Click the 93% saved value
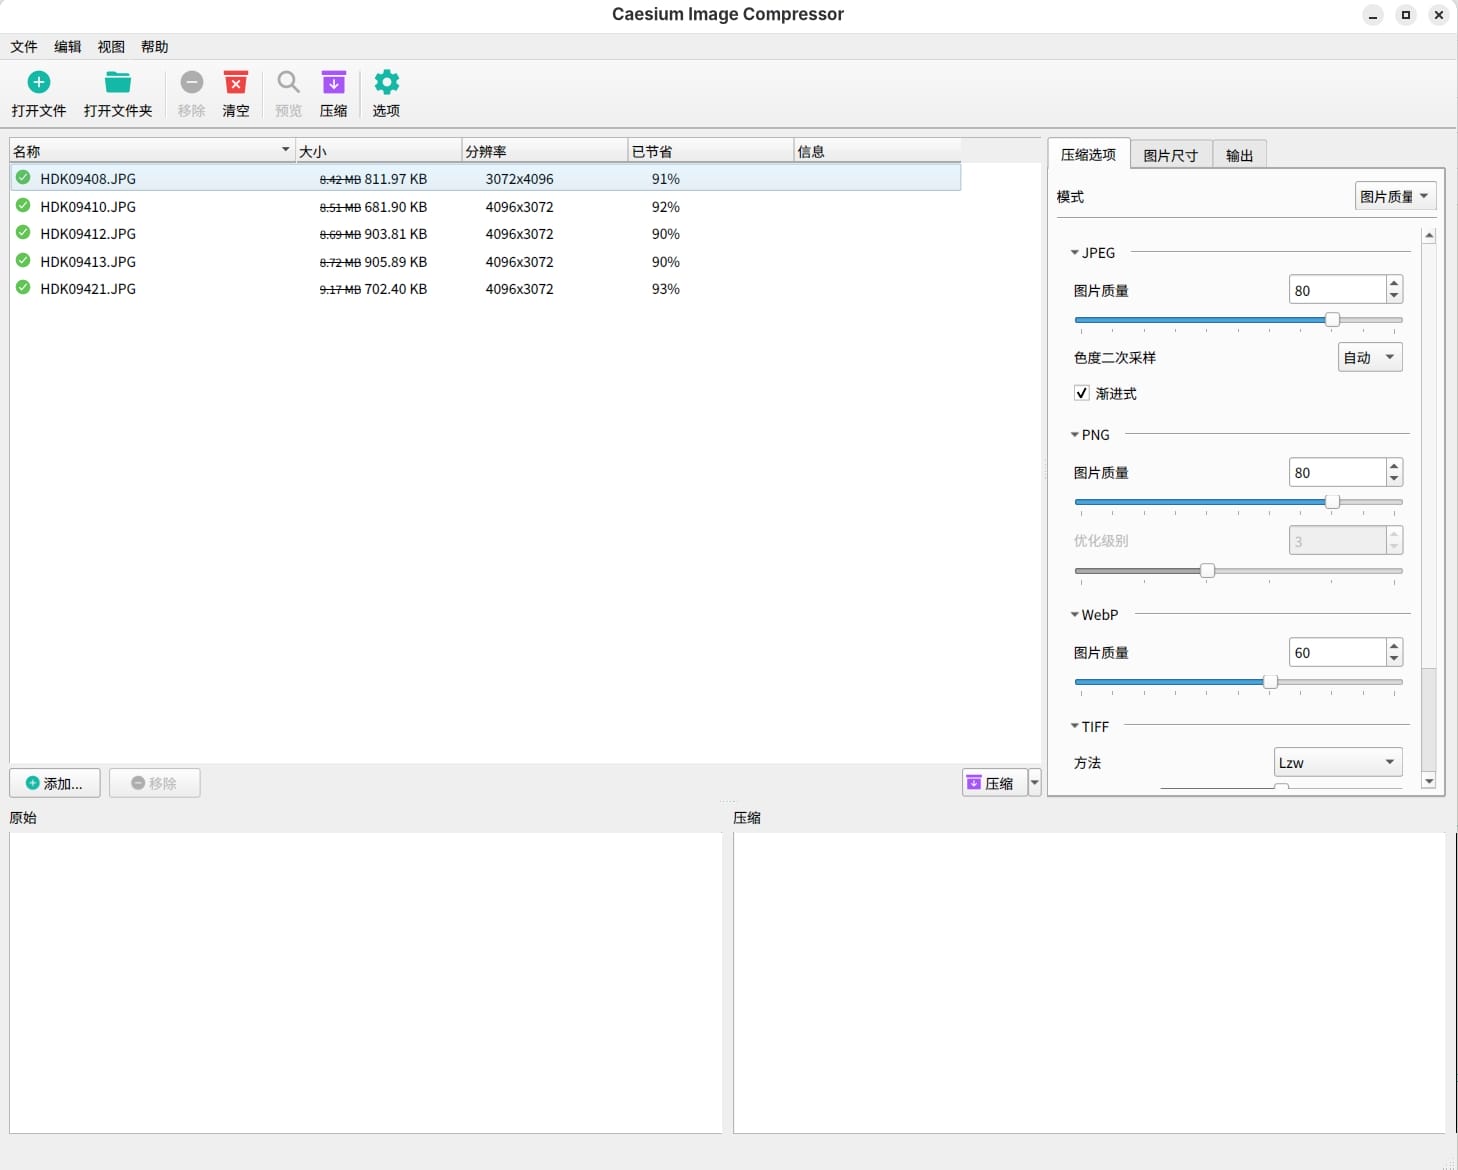Viewport: 1458px width, 1170px height. 666,289
